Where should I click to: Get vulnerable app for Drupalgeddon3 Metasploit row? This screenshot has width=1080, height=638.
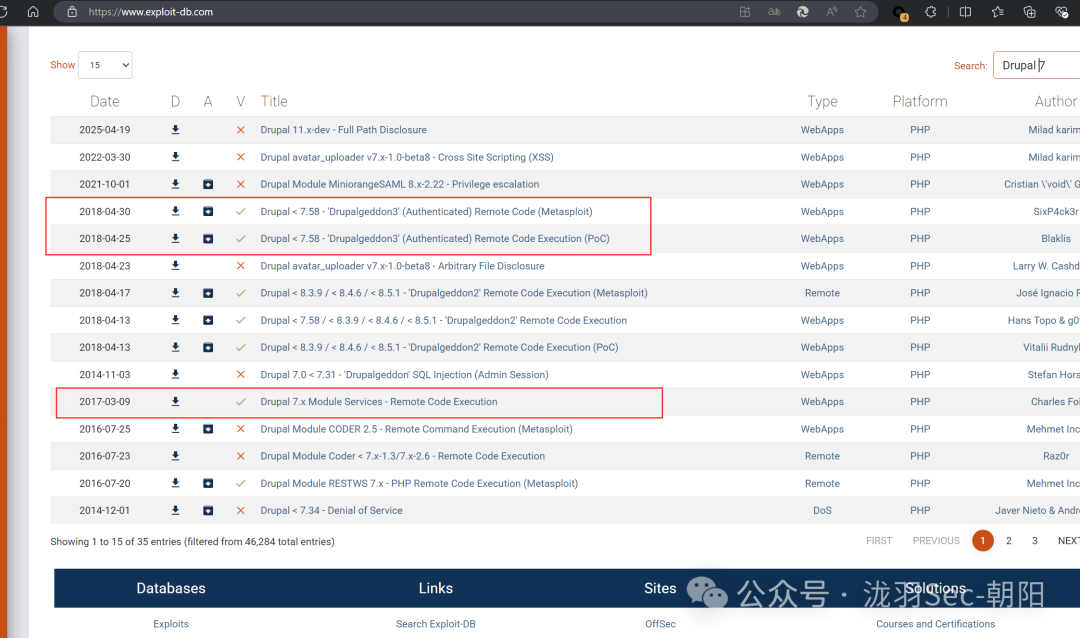click(208, 212)
